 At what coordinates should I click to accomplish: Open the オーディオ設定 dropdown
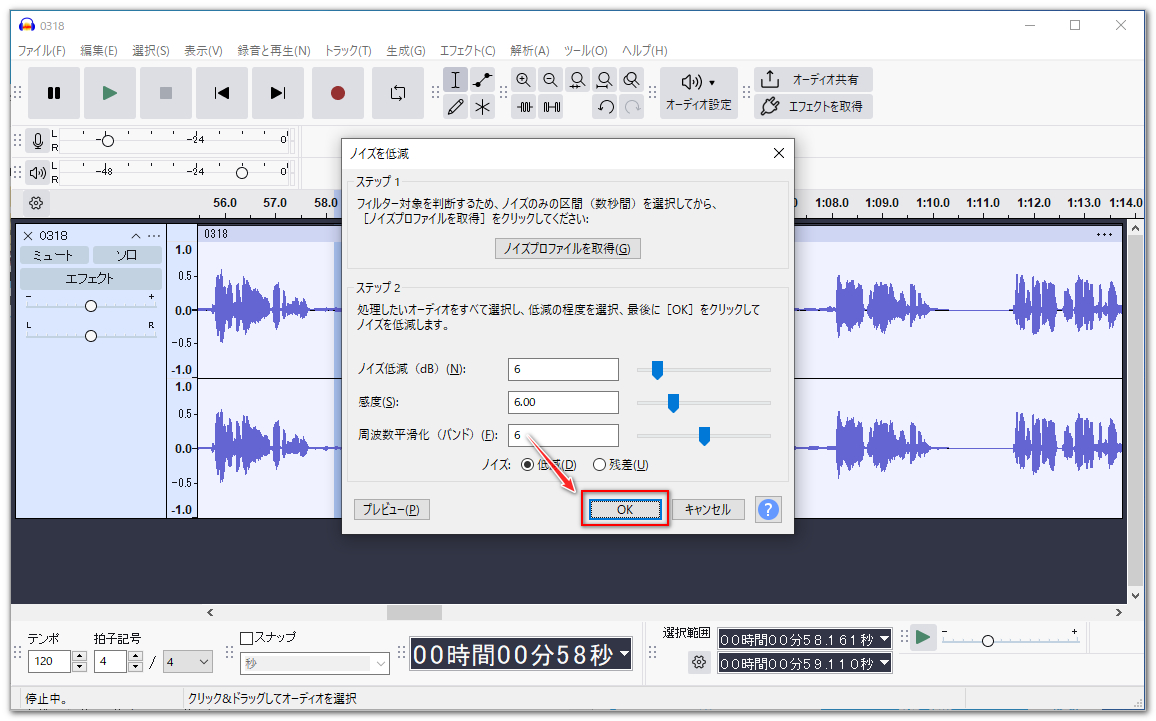coord(698,93)
